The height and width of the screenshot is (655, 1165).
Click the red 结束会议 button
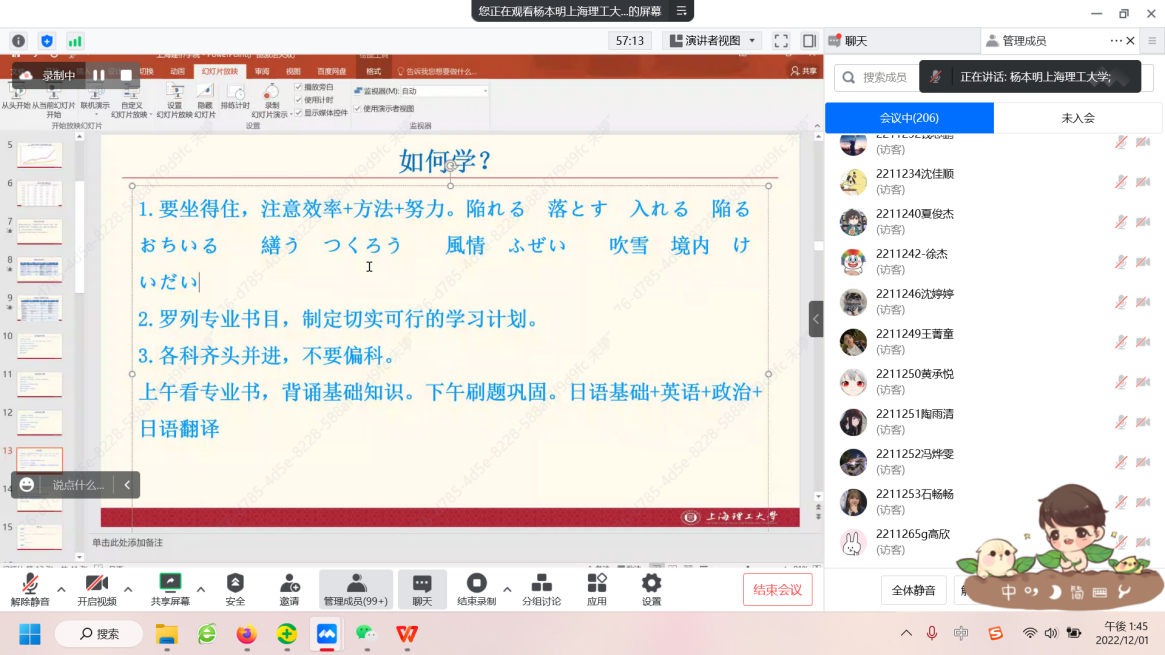click(x=777, y=590)
